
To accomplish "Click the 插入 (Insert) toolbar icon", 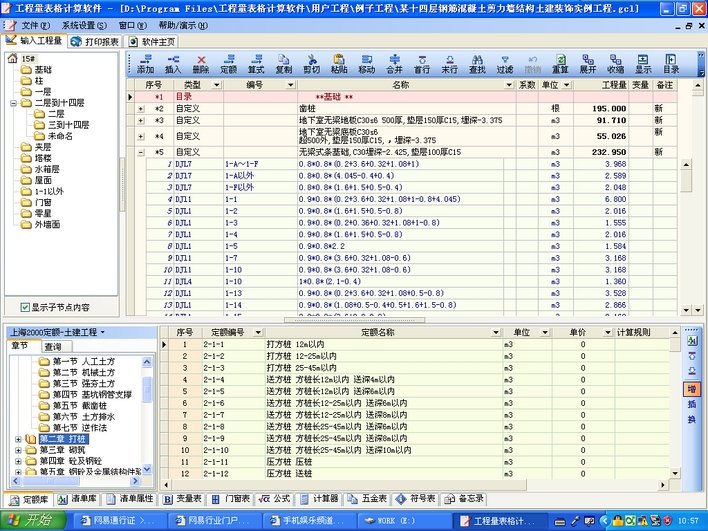I will 173,64.
